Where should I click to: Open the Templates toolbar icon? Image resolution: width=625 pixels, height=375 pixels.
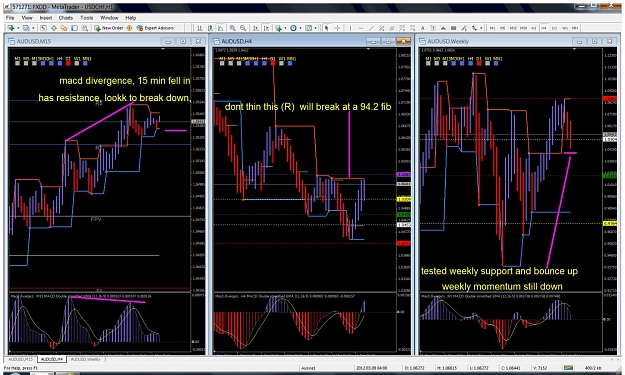pos(309,28)
